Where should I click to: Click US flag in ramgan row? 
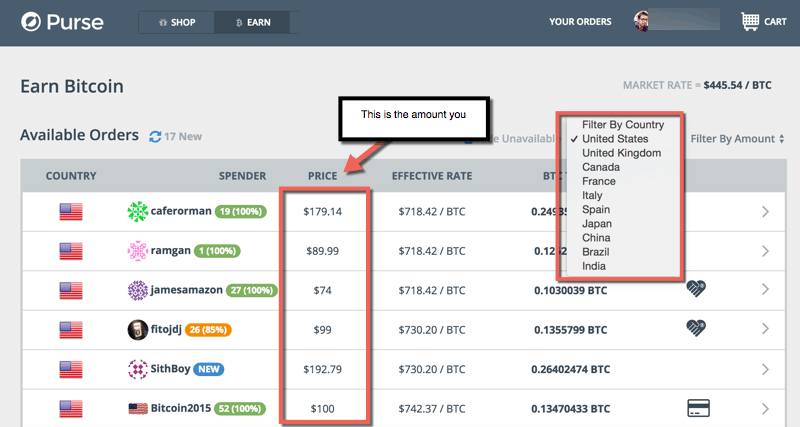[x=71, y=251]
